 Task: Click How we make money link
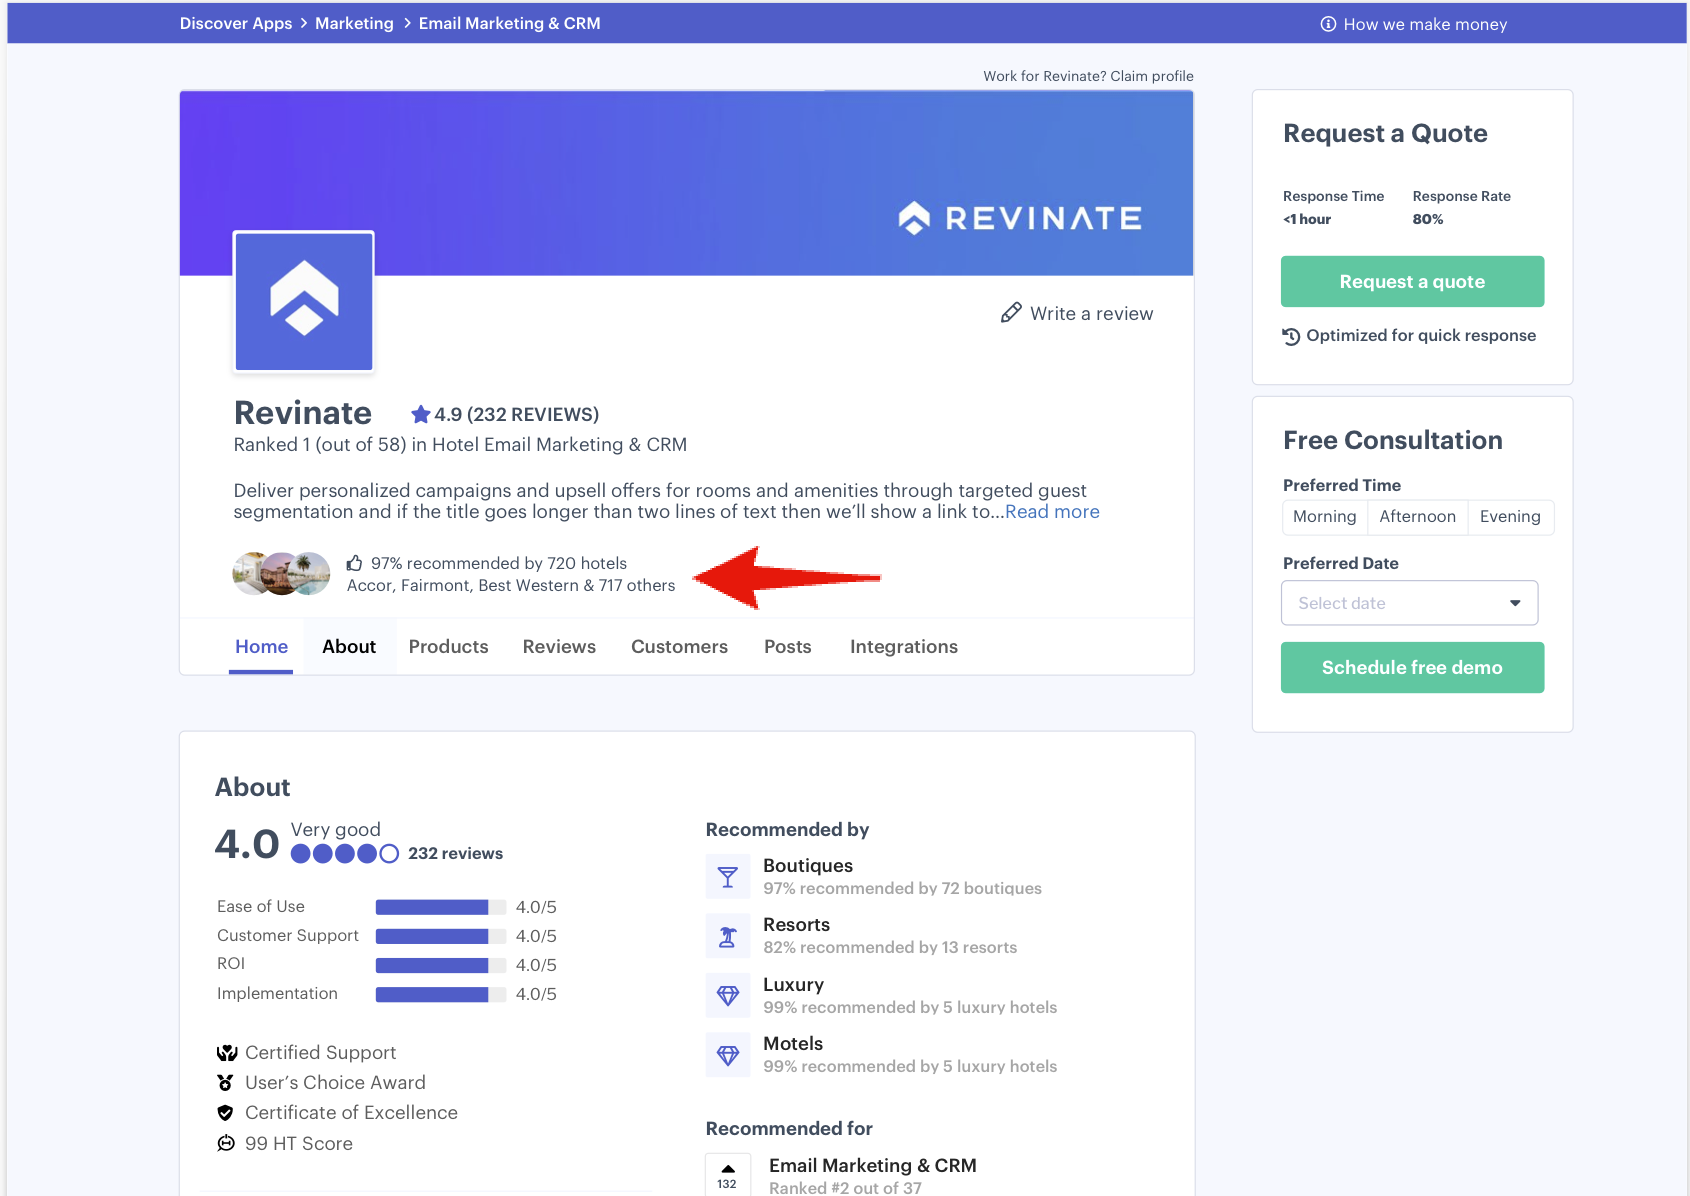point(1425,24)
